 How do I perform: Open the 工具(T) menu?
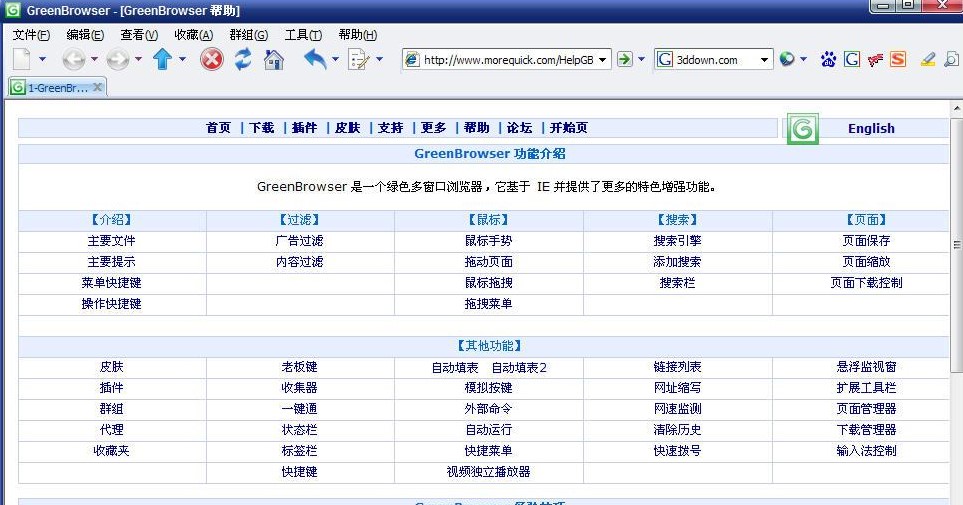[303, 35]
